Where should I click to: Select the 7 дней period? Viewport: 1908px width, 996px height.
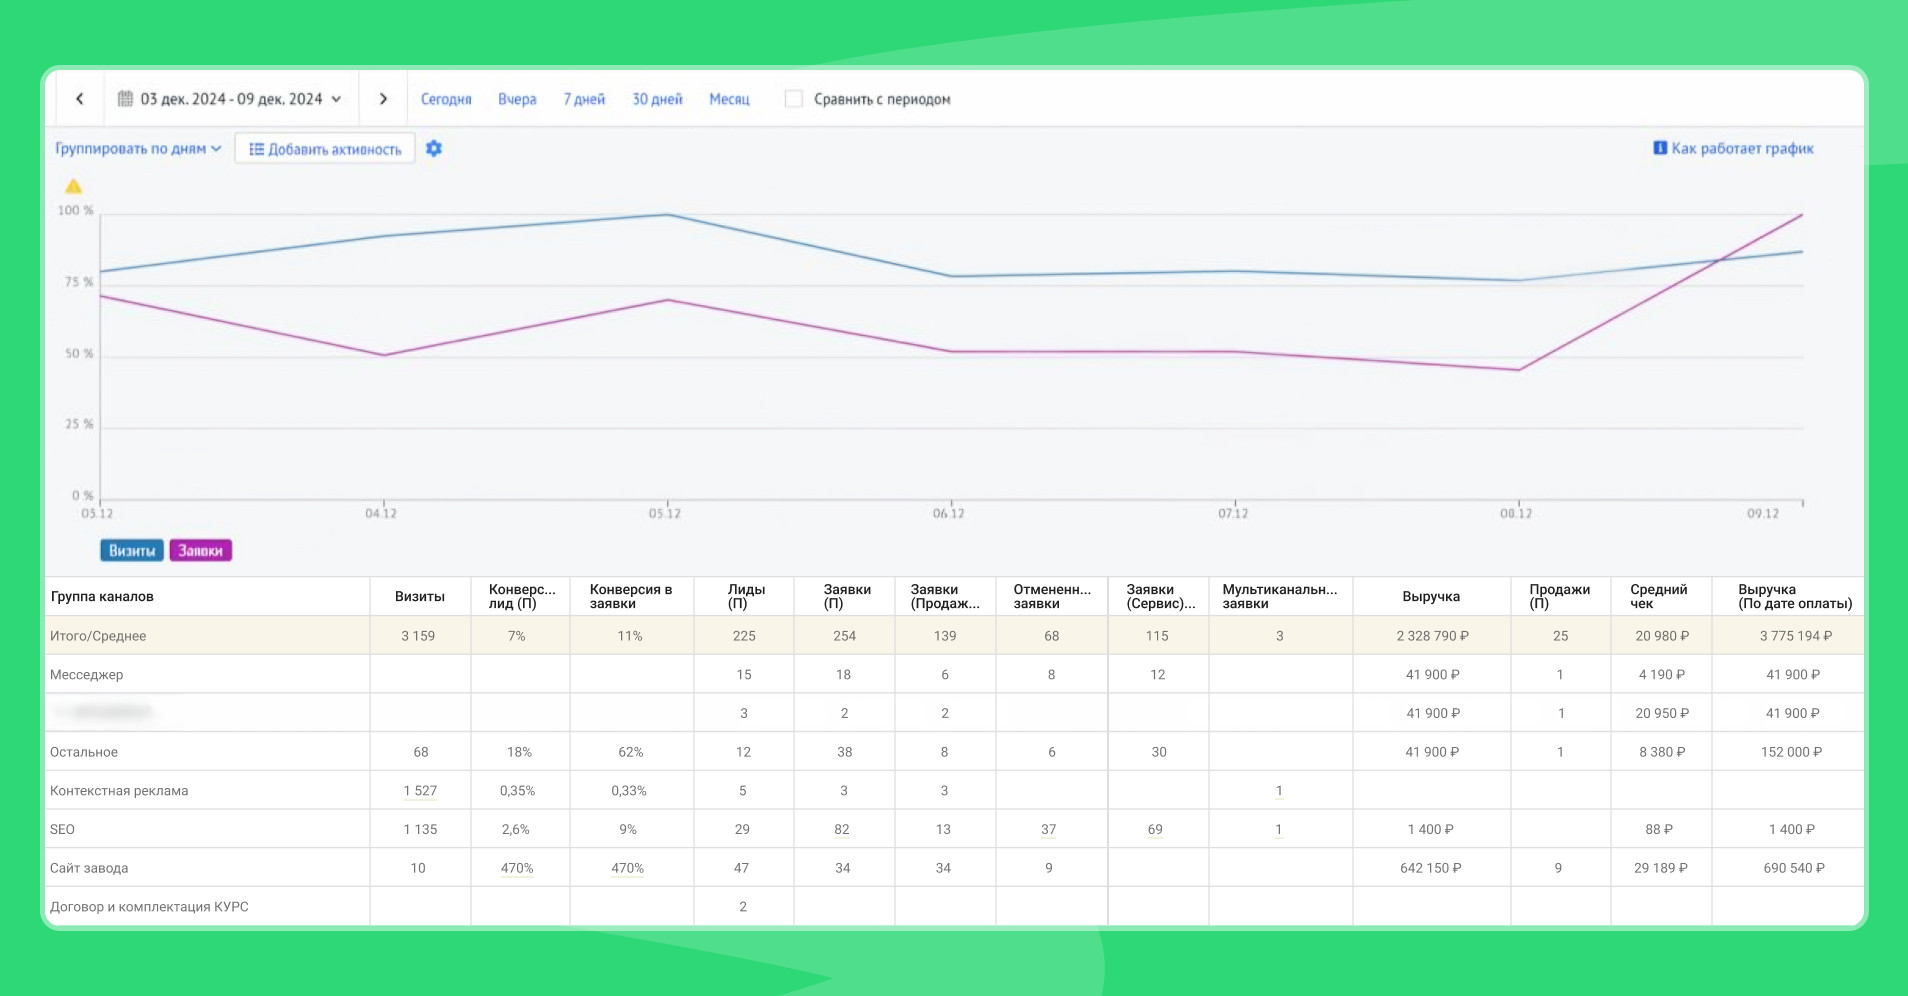(584, 99)
